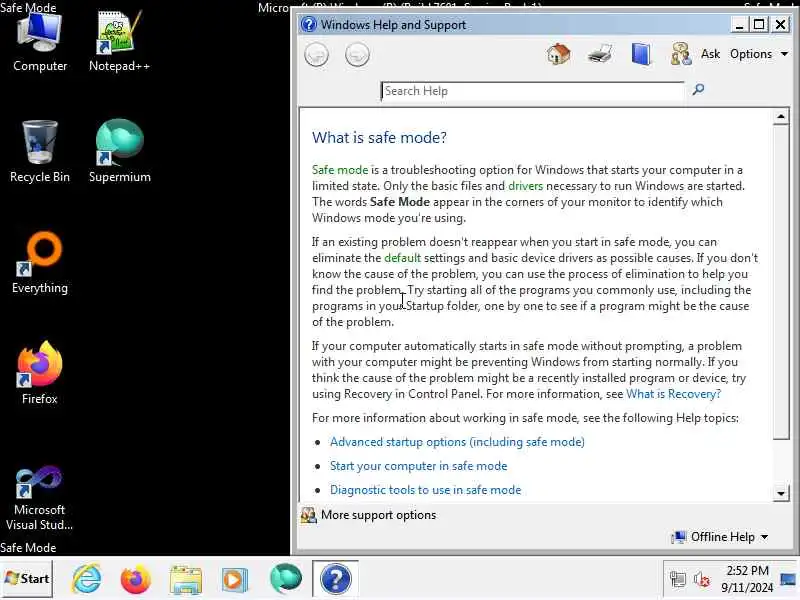Click the vertical scrollbar thumb in help pane
This screenshot has width=800, height=600.
781,282
